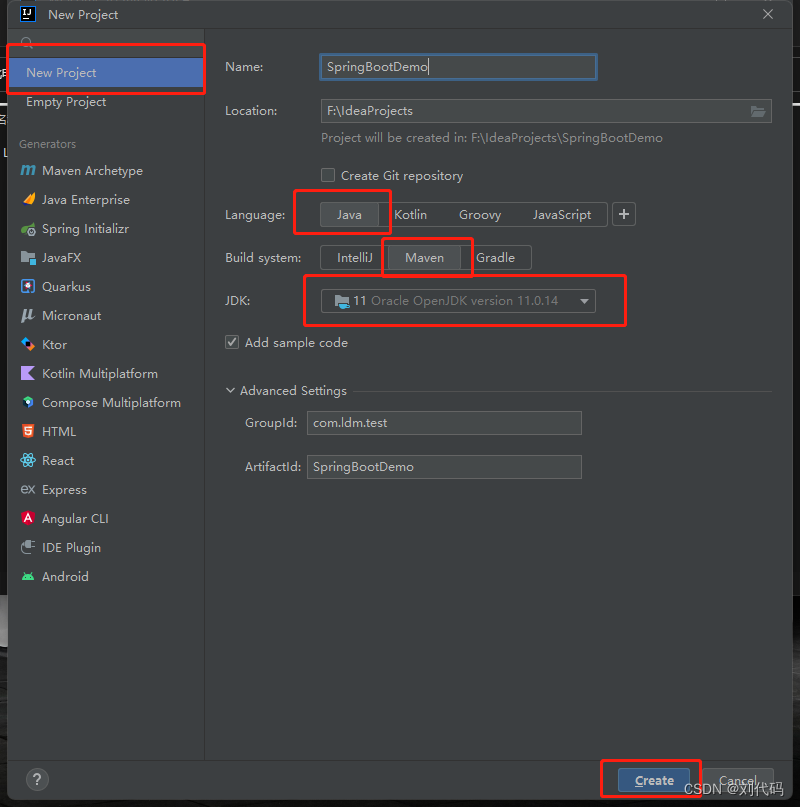Focus the project Name input field
Viewport: 800px width, 807px height.
pyautogui.click(x=458, y=67)
